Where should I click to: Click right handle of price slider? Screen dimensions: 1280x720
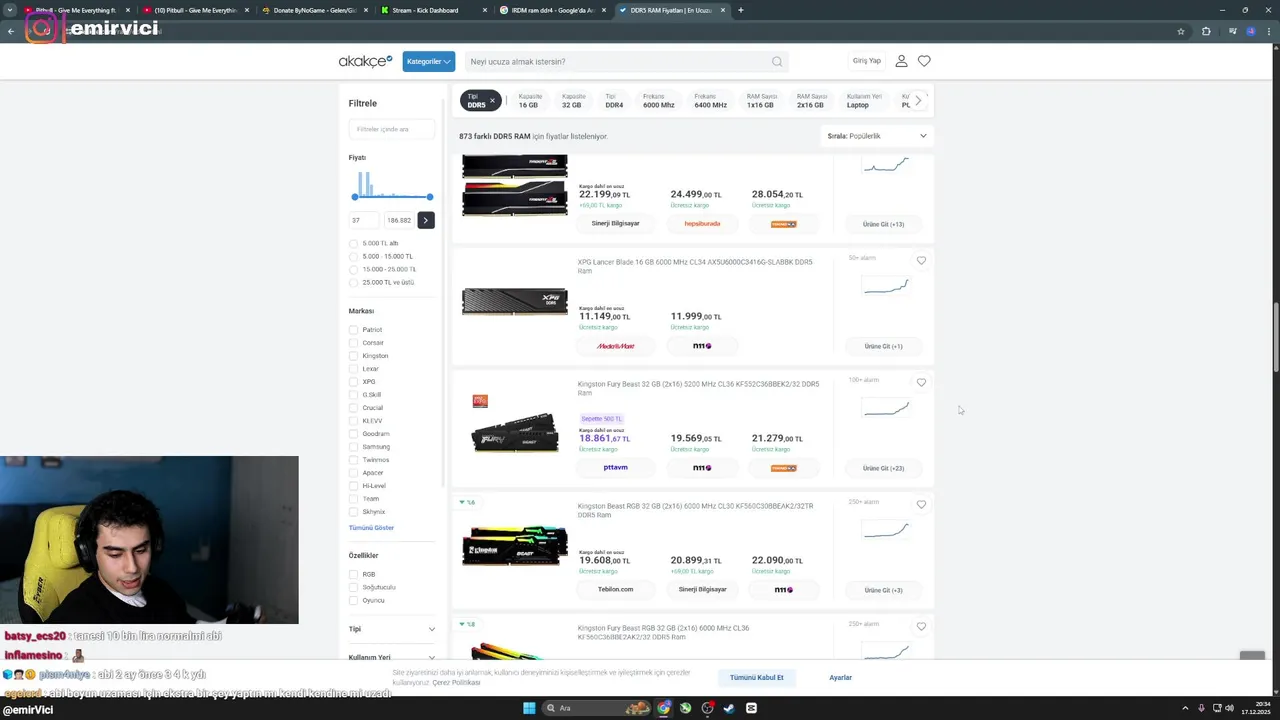tap(430, 197)
